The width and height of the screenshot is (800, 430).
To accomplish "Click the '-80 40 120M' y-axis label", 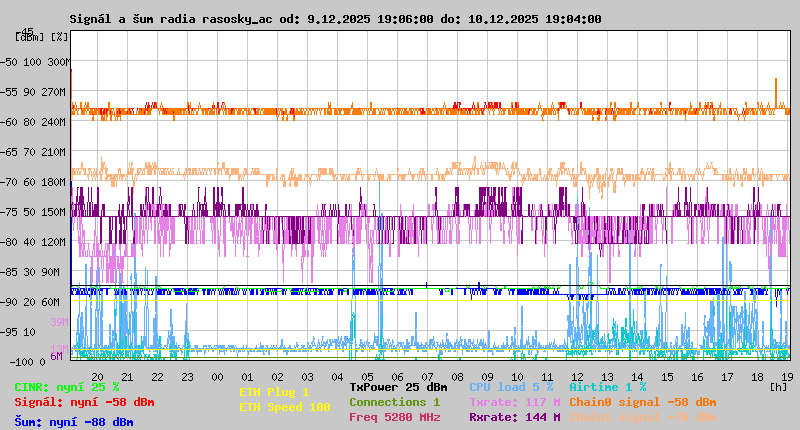I will pos(33,242).
